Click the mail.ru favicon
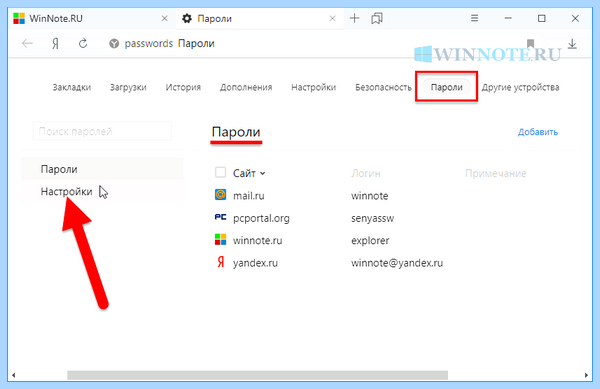This screenshot has width=600, height=389. [x=220, y=195]
